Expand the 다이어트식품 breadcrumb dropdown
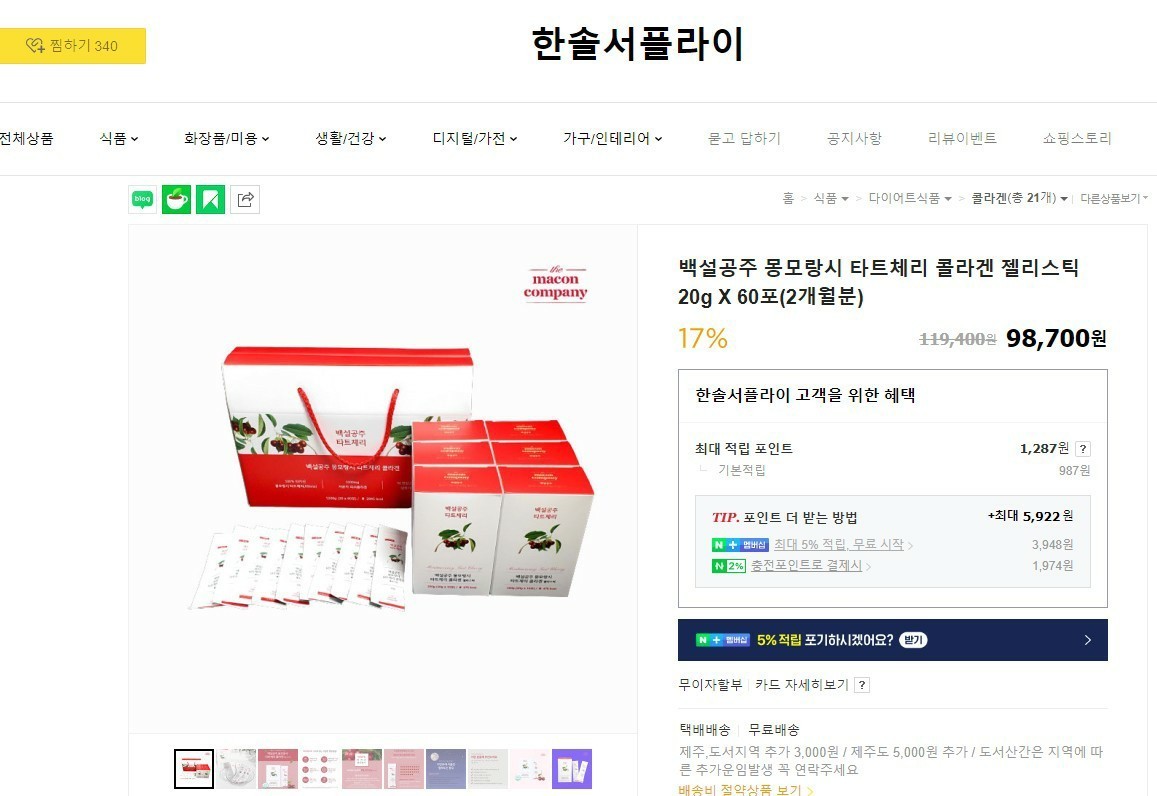 click(910, 198)
